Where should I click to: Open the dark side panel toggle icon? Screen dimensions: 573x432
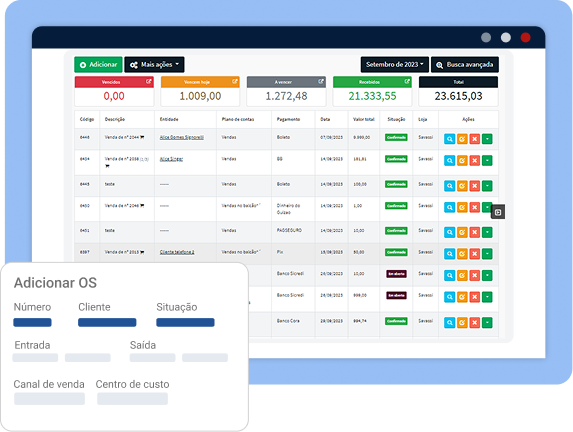click(x=498, y=212)
